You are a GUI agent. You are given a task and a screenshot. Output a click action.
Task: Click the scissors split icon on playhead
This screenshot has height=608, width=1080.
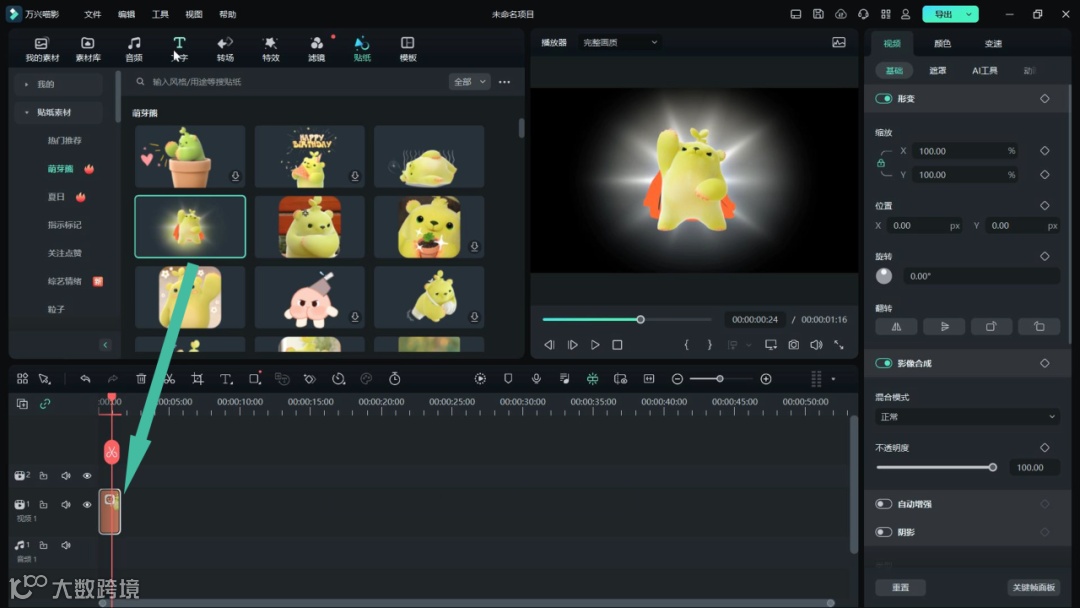coord(112,452)
